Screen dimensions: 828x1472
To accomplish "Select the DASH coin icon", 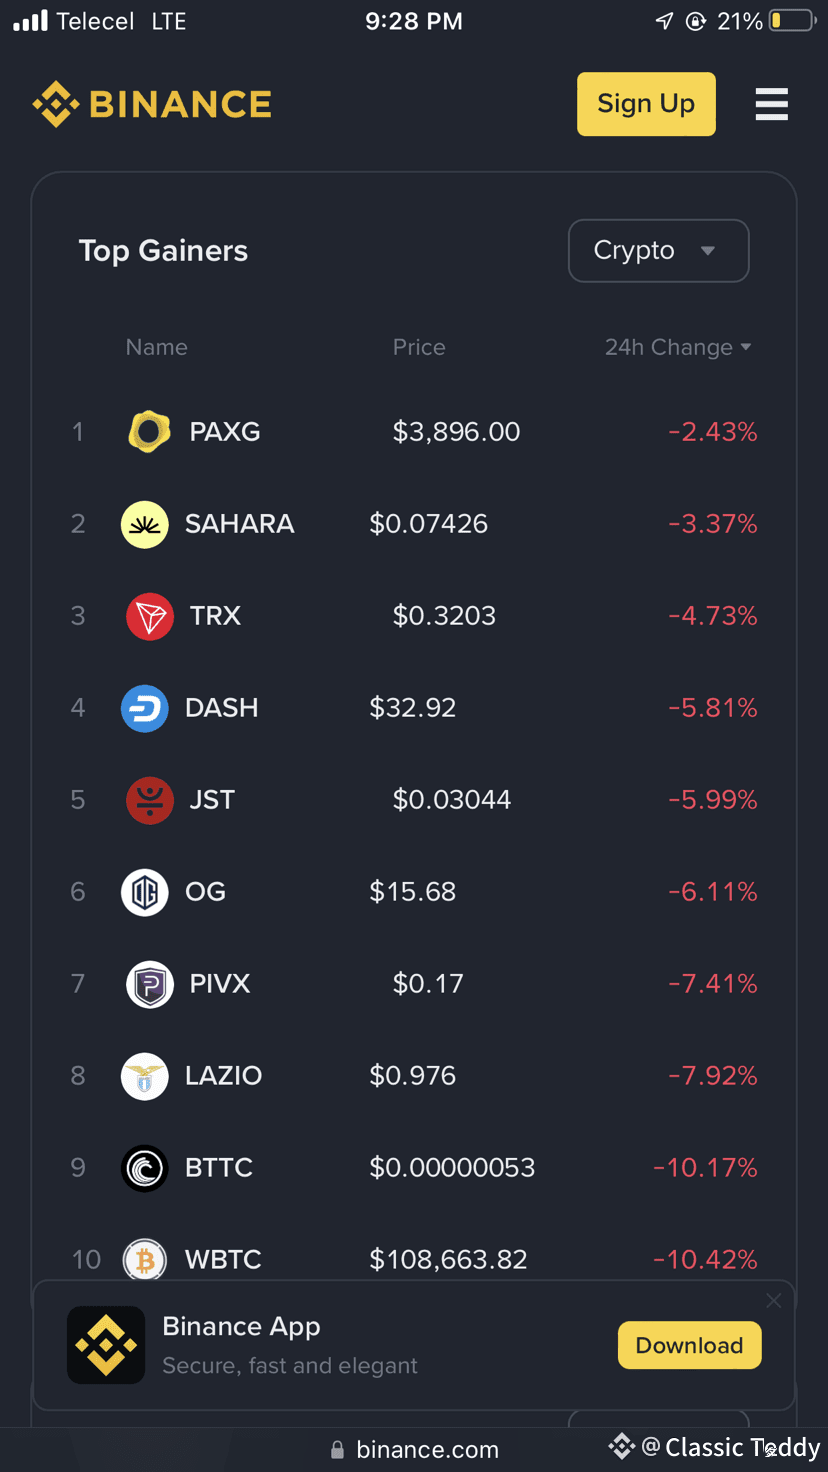I will pos(145,708).
